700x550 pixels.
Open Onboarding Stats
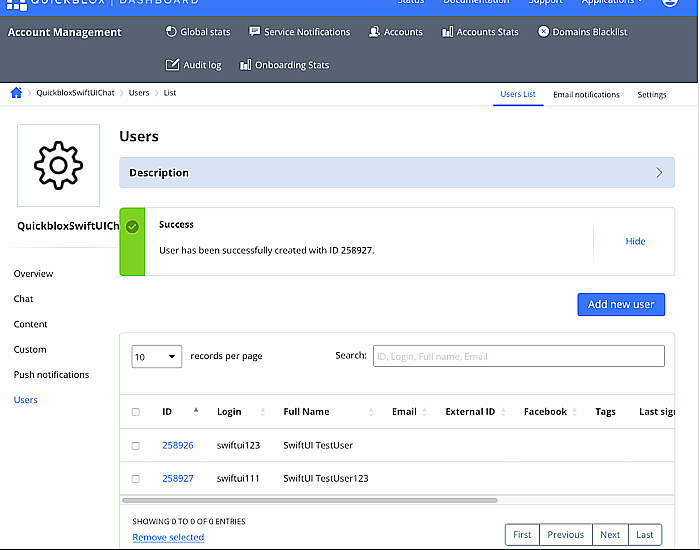pyautogui.click(x=284, y=65)
